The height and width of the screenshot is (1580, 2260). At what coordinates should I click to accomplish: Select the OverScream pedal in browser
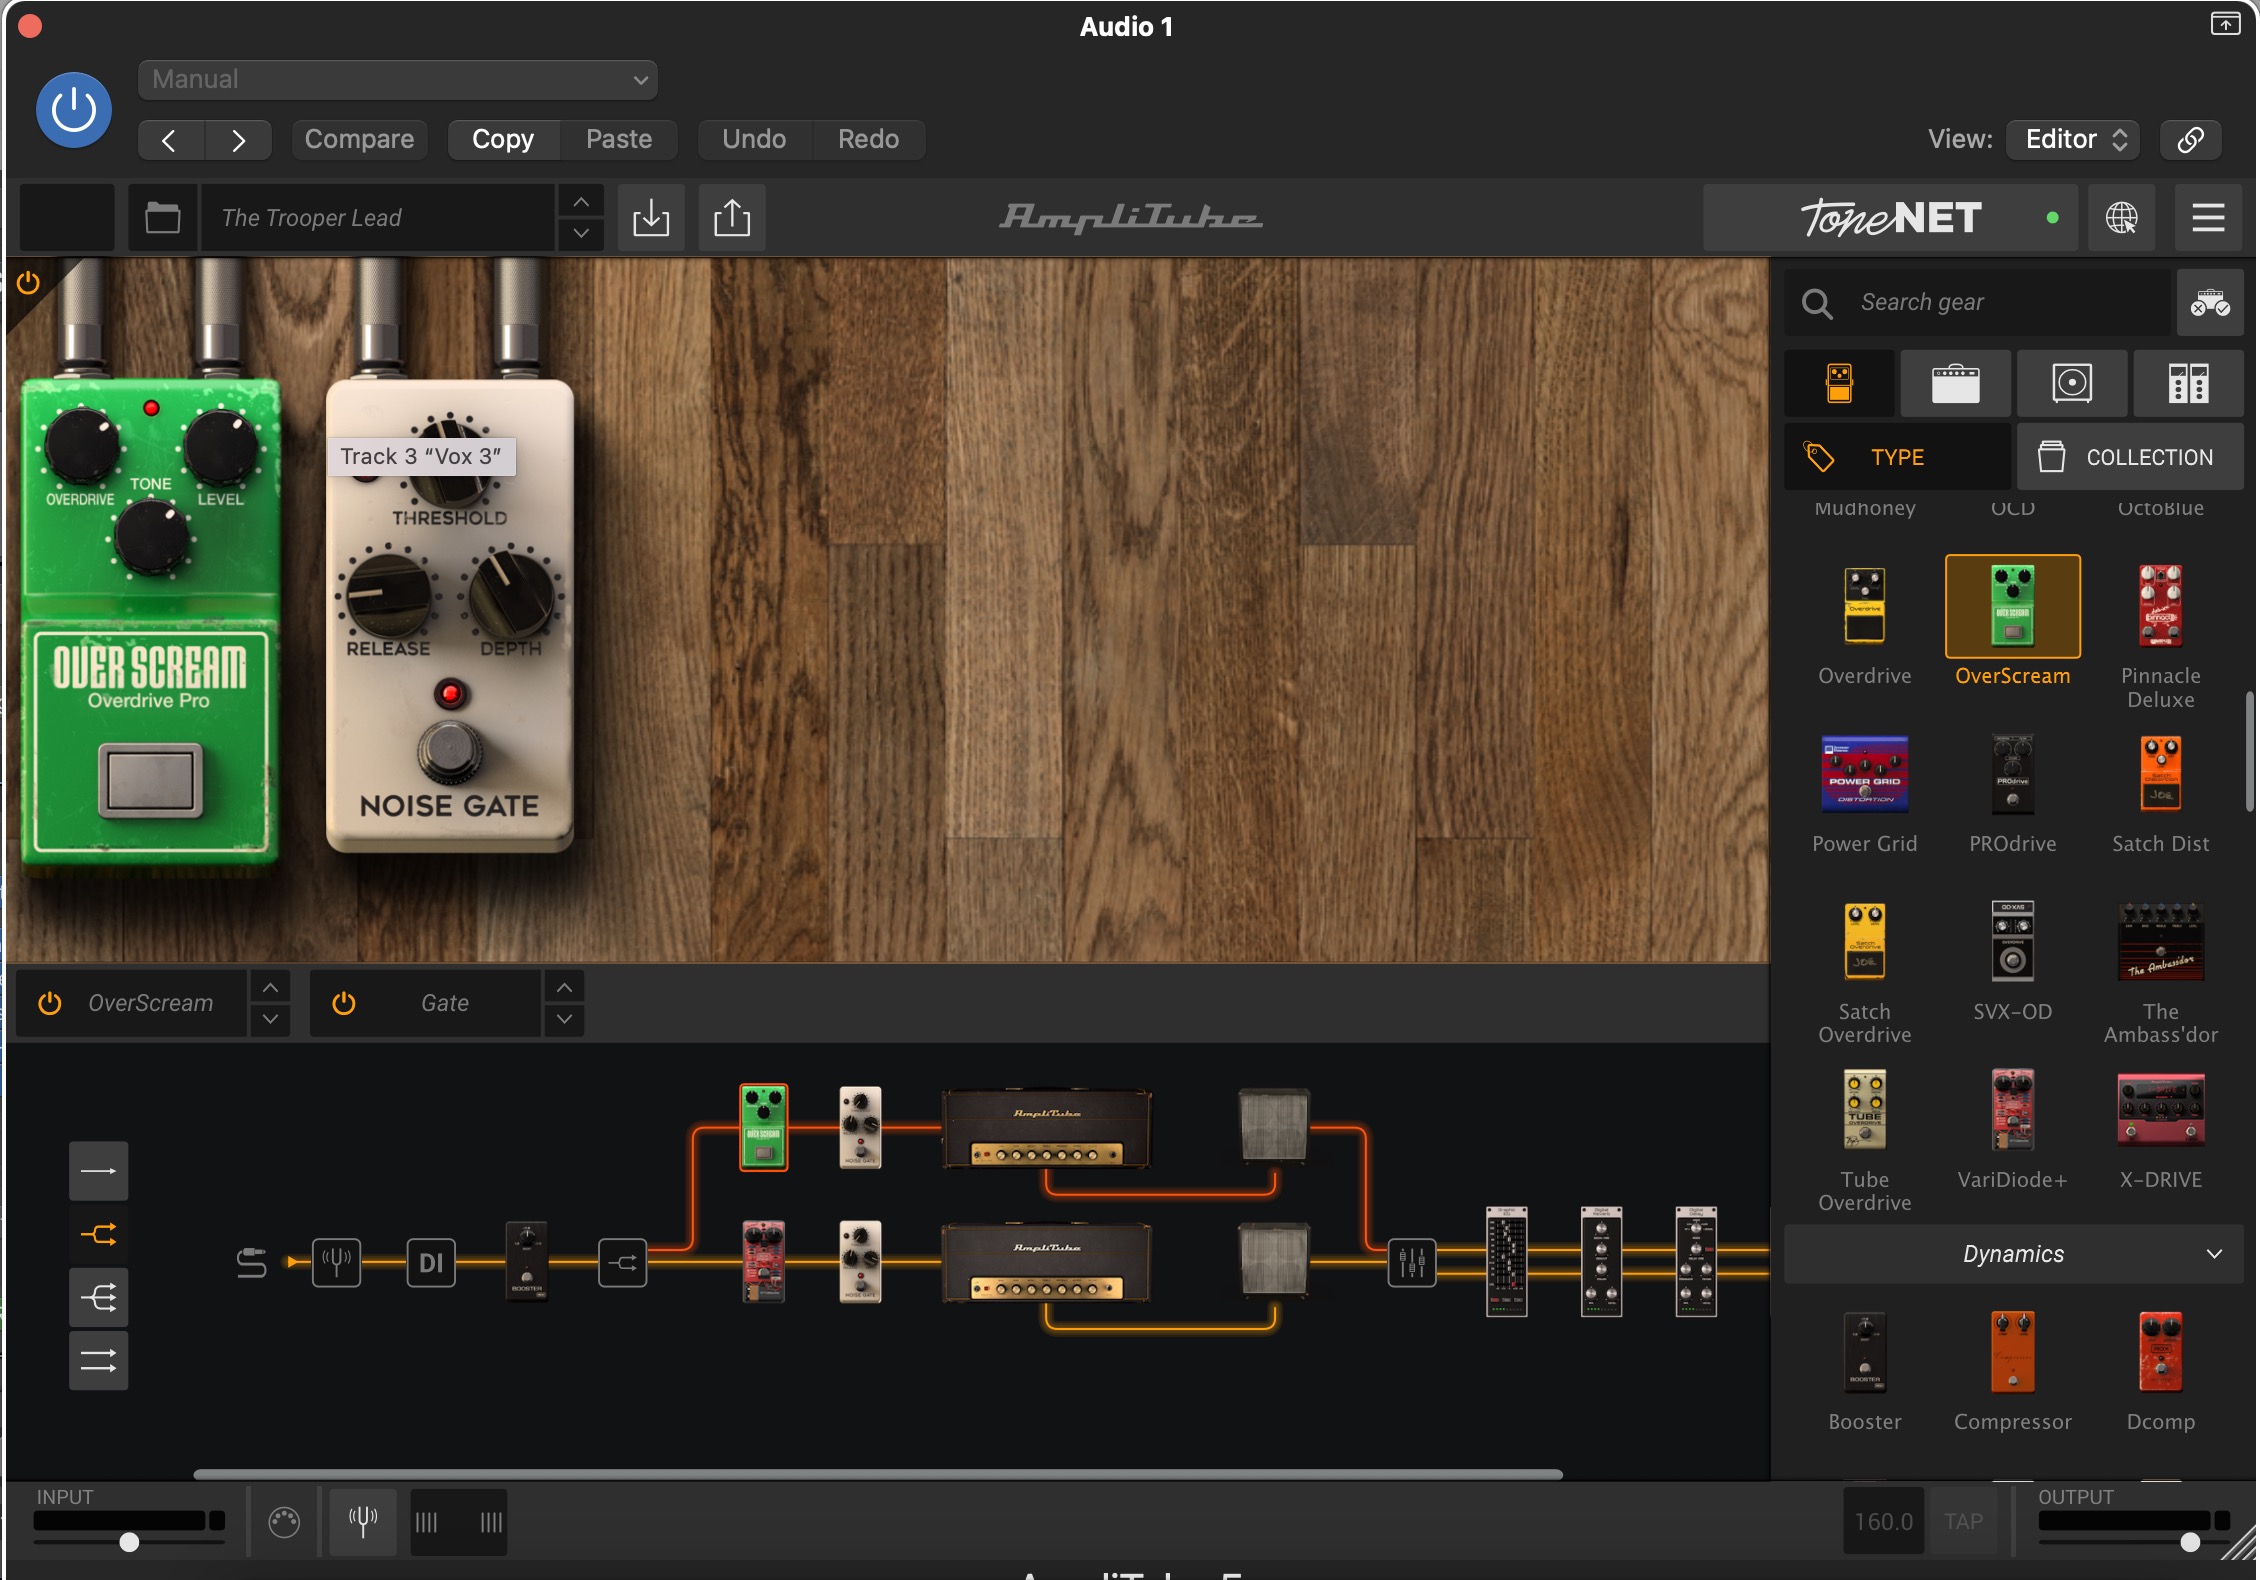[x=2012, y=606]
